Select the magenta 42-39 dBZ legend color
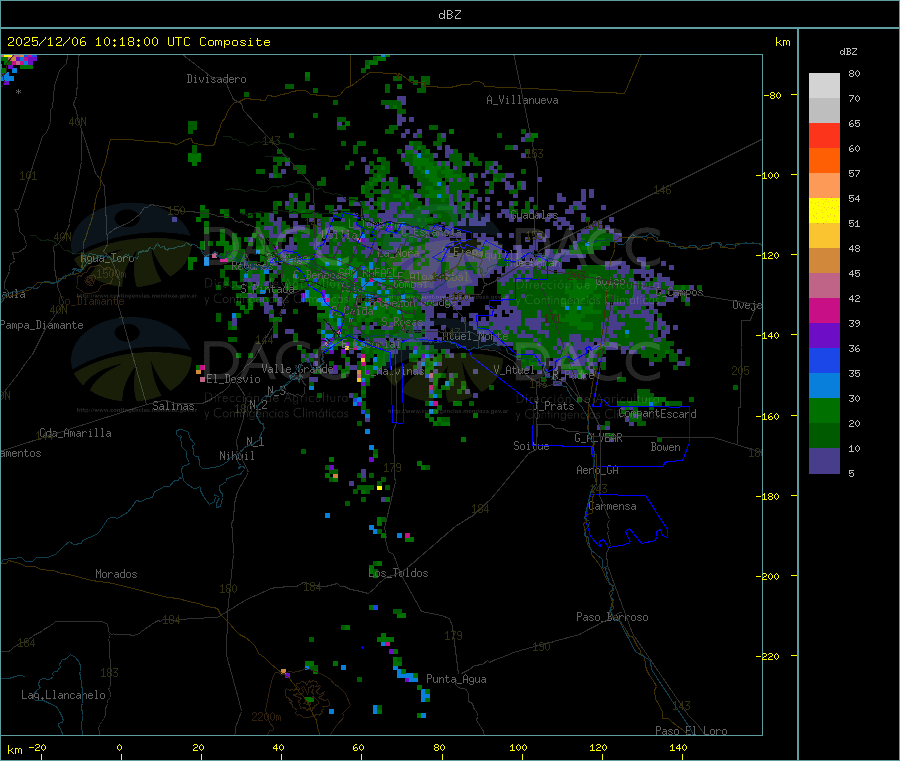The height and width of the screenshot is (761, 900). pos(824,310)
